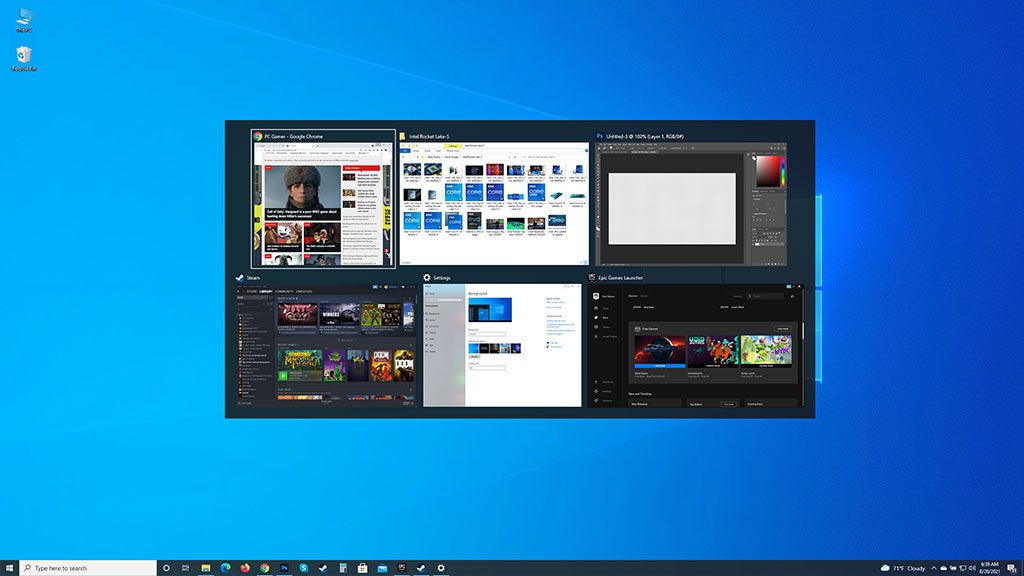Open Adobe Photoshop from the taskbar

point(284,567)
